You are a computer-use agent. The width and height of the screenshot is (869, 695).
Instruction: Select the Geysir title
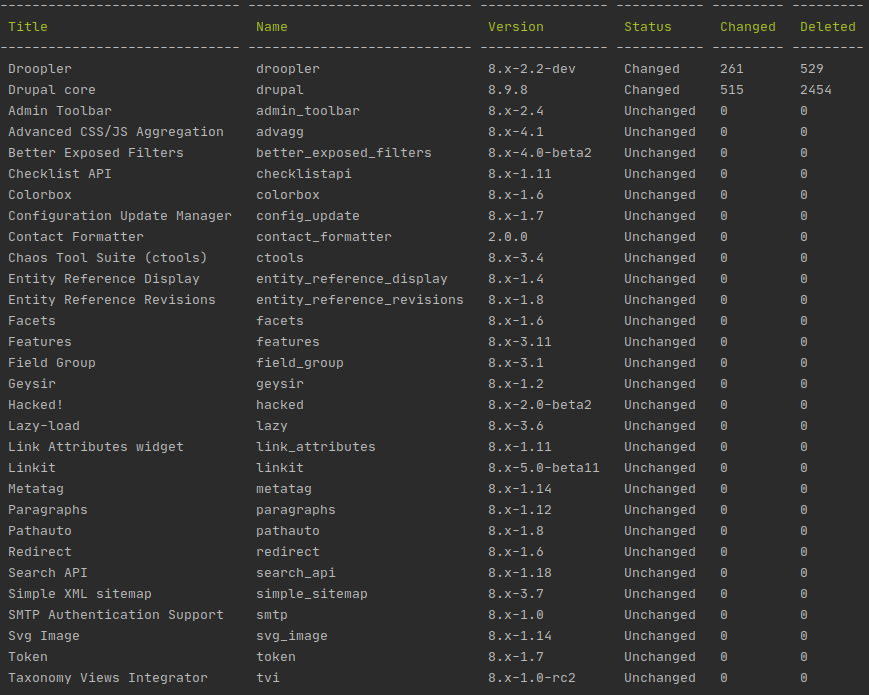pos(32,385)
